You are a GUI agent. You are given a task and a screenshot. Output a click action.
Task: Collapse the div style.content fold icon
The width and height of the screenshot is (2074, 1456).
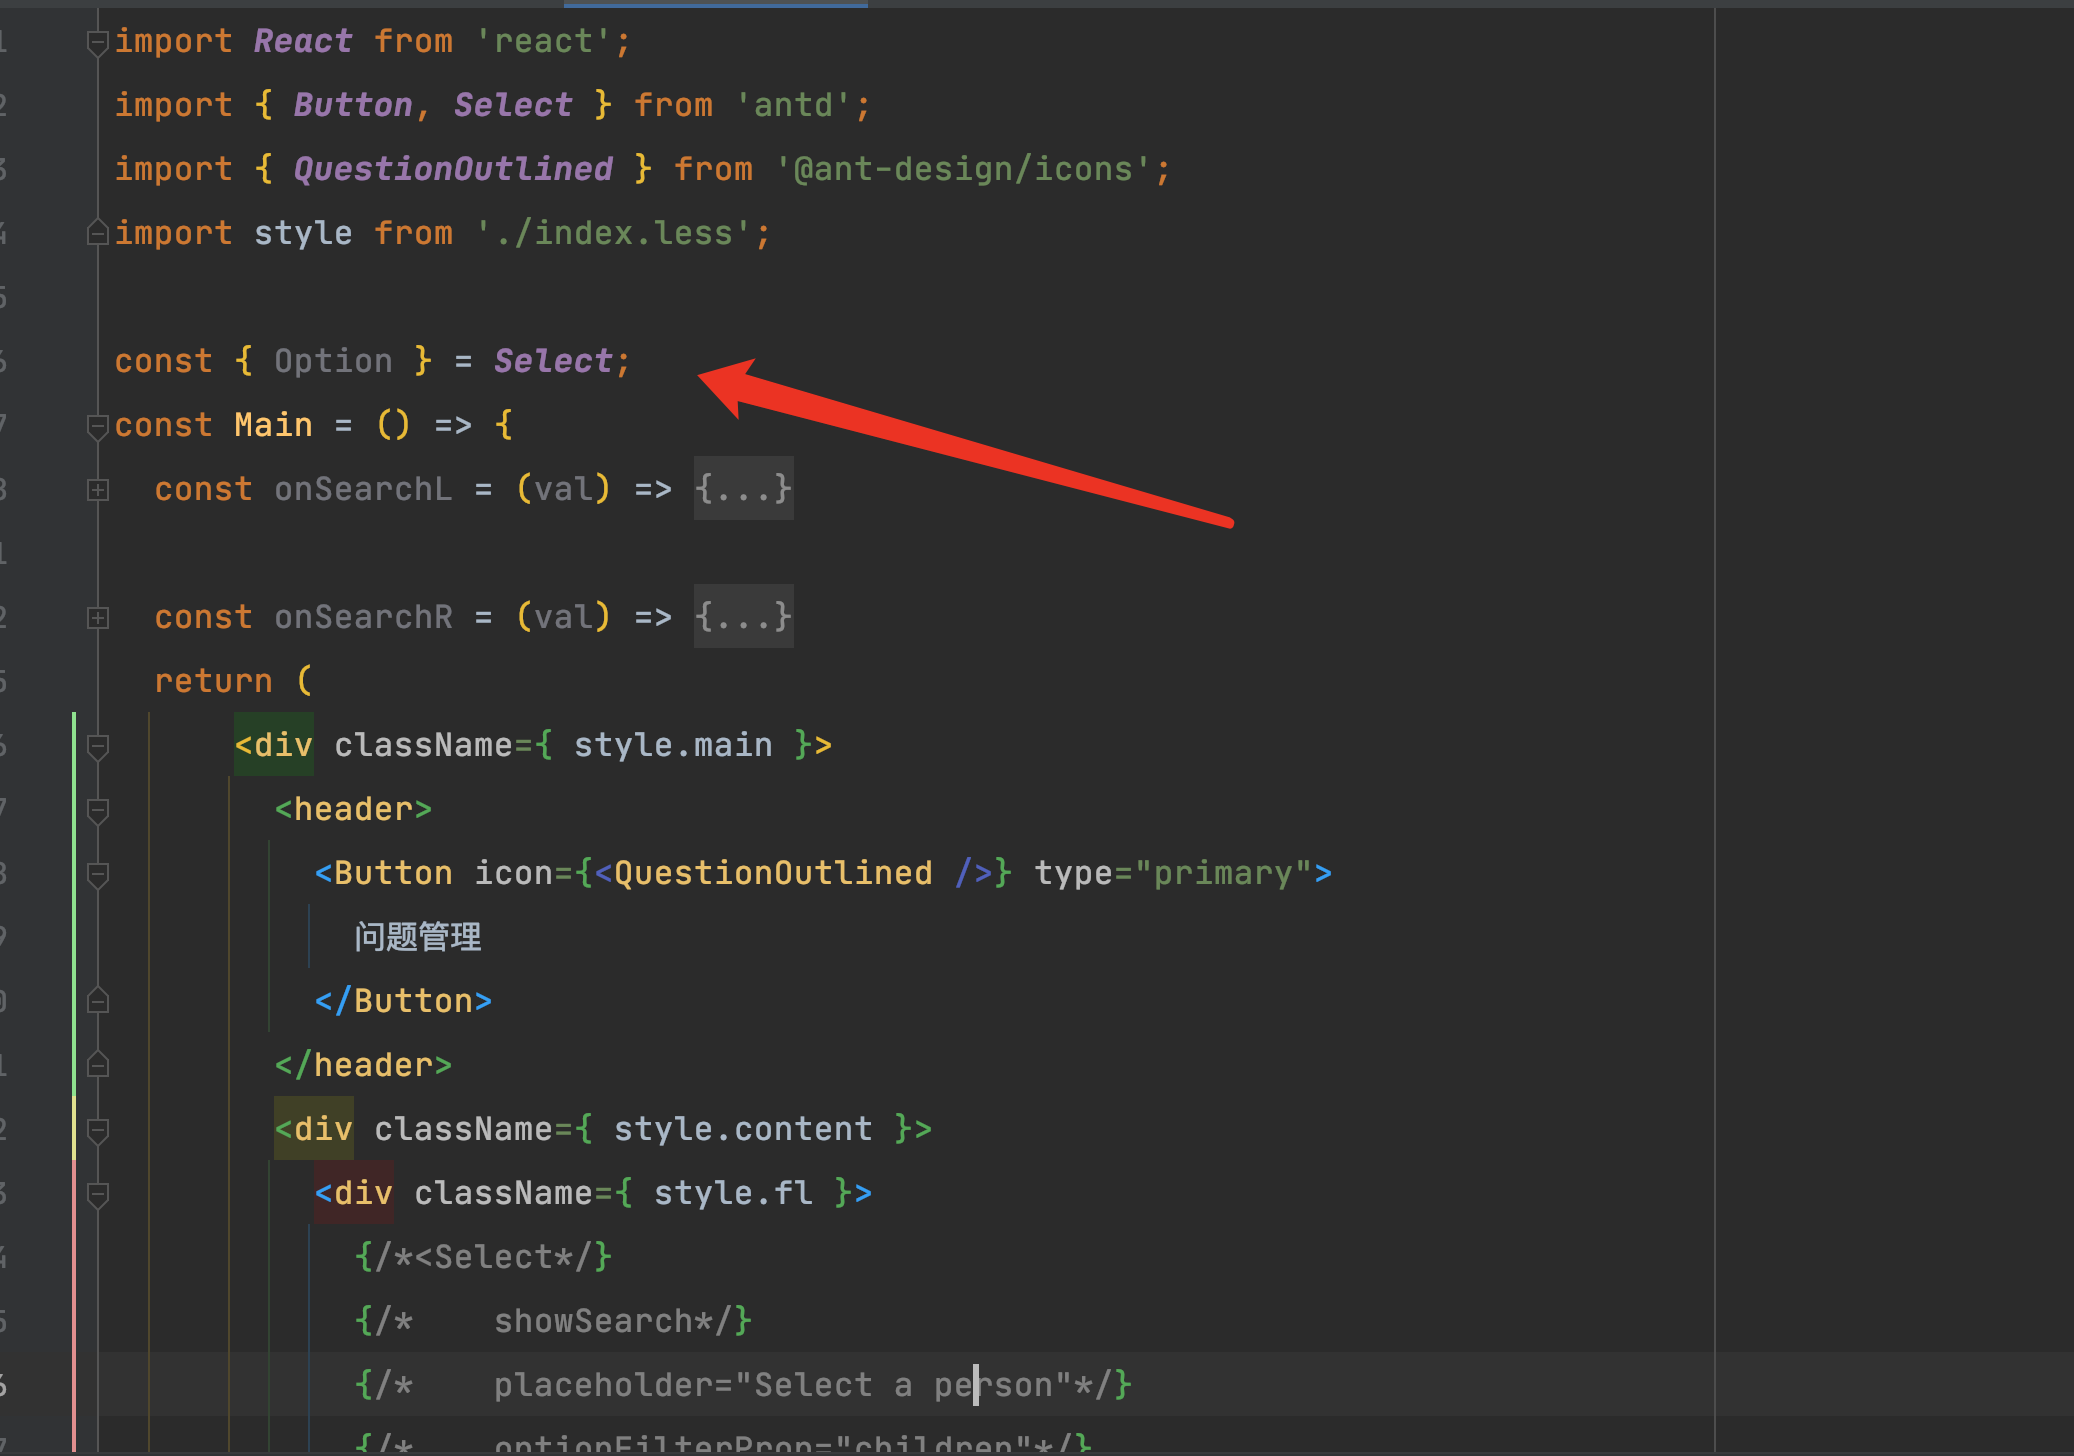97,1130
